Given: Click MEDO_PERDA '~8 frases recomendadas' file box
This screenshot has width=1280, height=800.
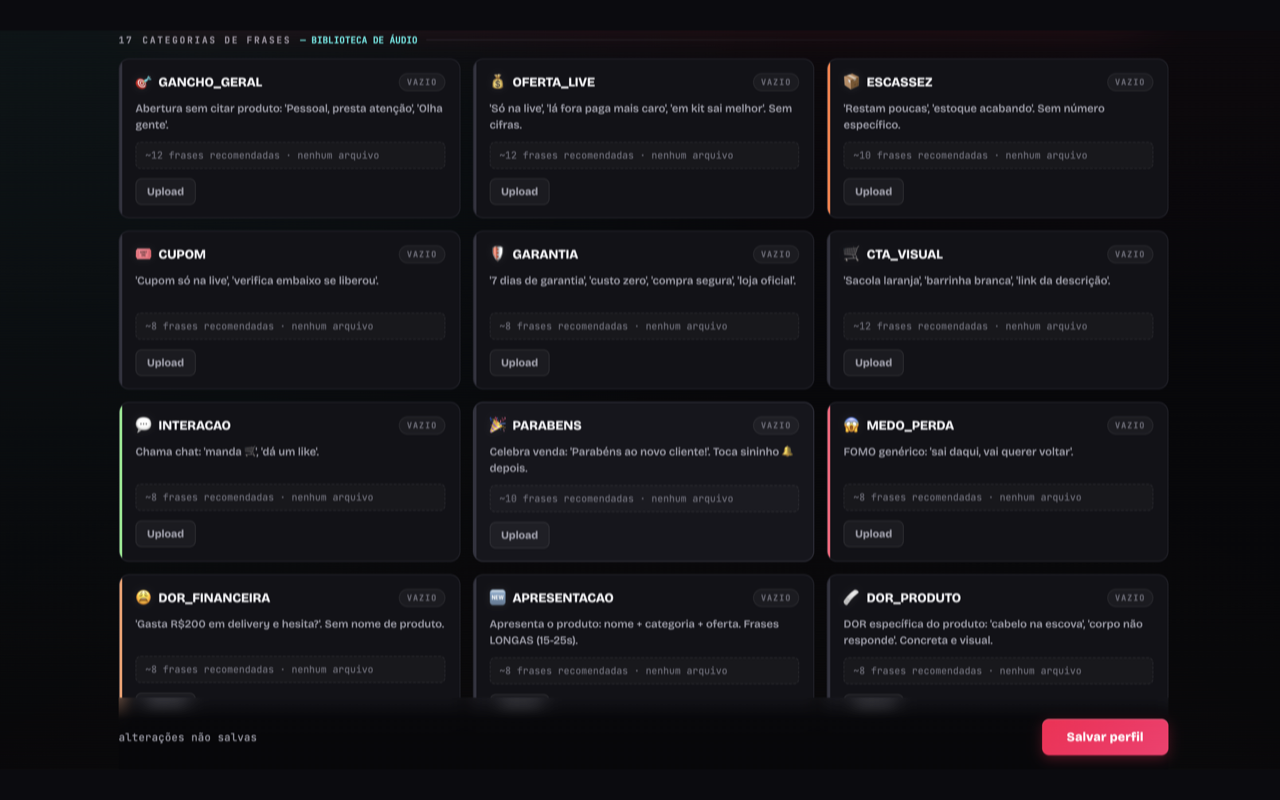Looking at the screenshot, I should pyautogui.click(x=998, y=497).
